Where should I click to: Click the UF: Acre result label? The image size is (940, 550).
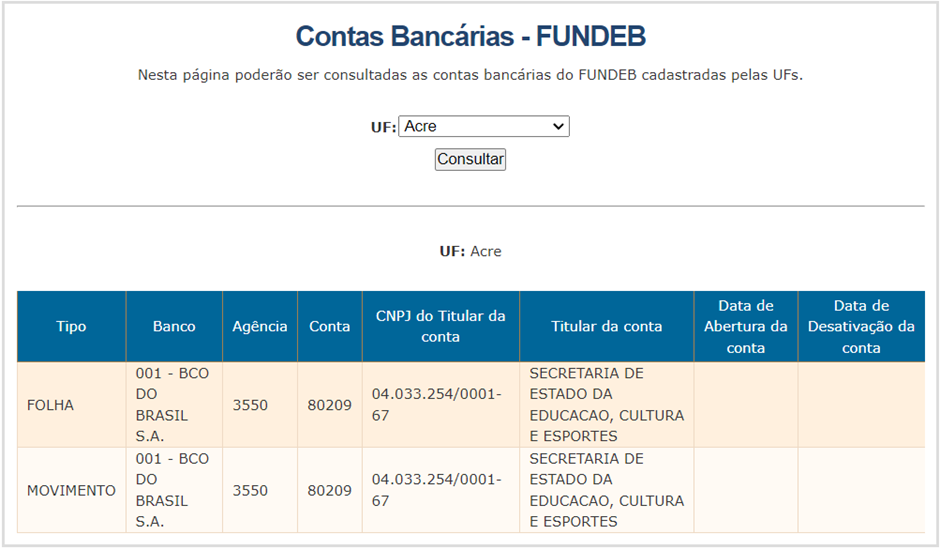coord(471,251)
